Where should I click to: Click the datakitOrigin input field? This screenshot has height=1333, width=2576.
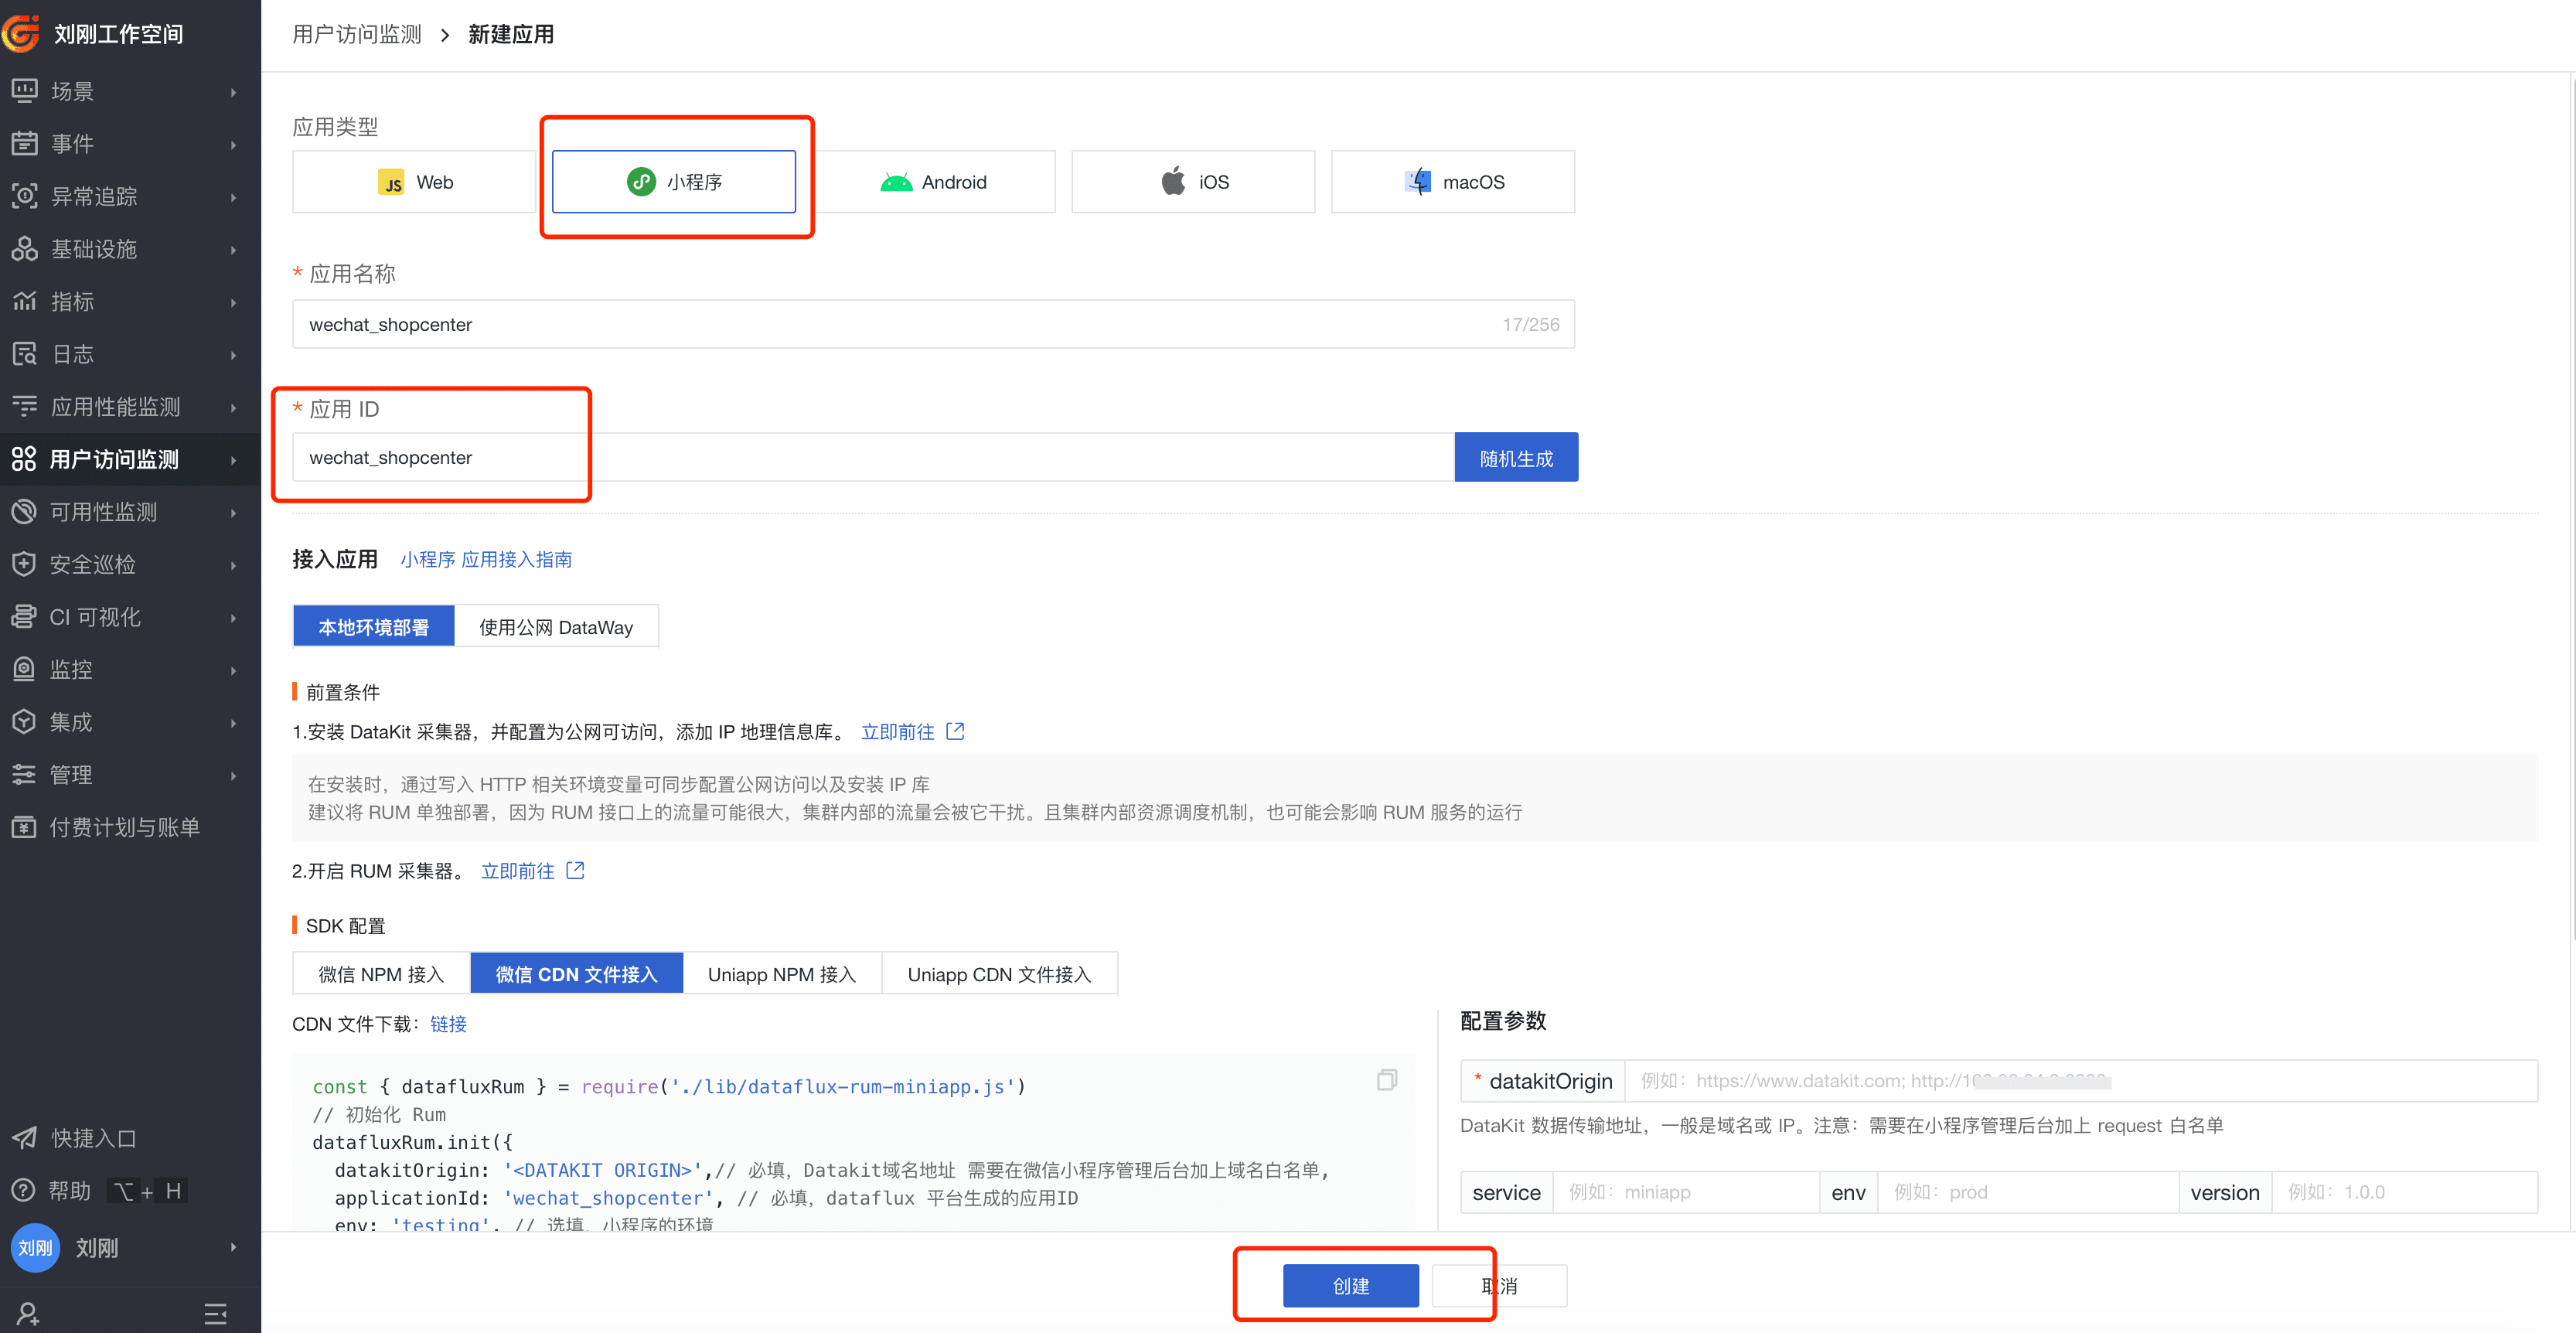coord(2080,1081)
